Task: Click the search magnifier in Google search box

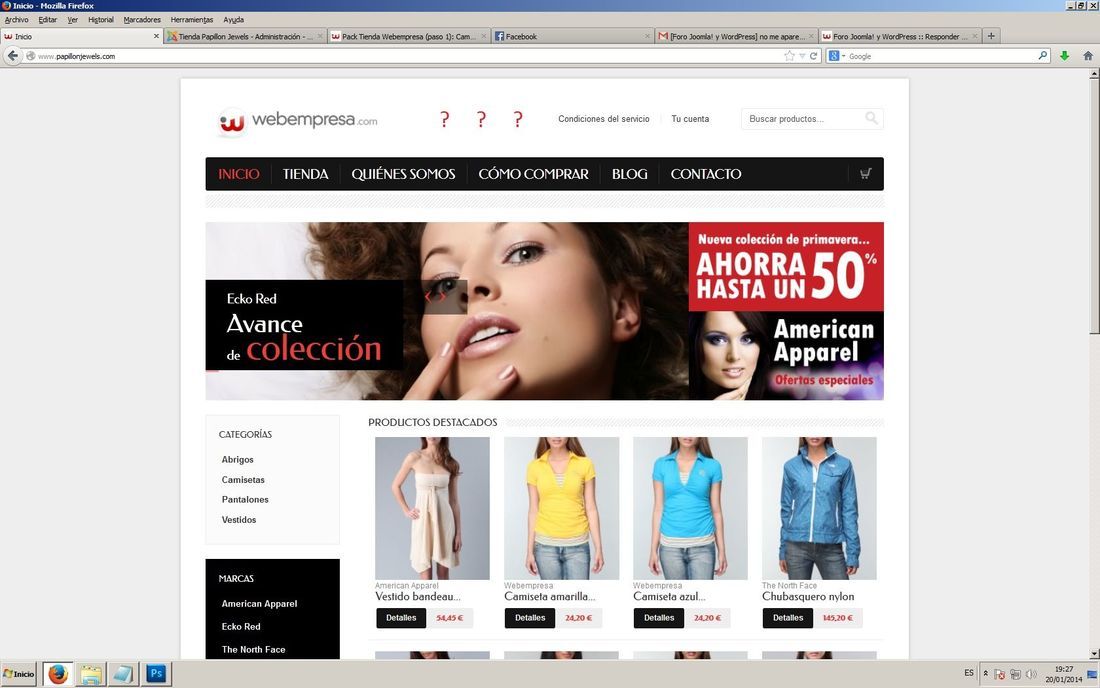Action: click(x=1043, y=55)
